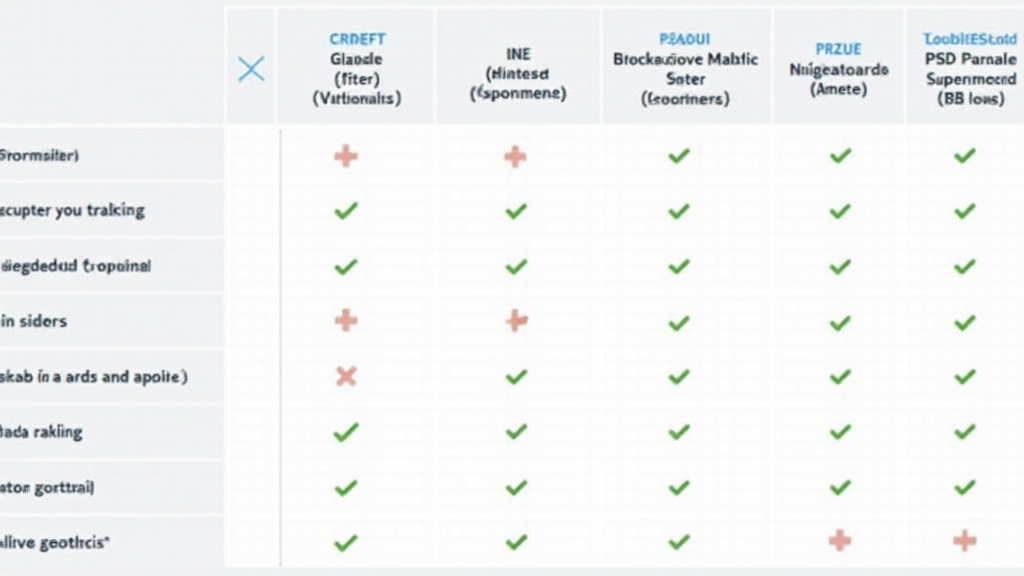Click green check in 'Bada rakling' row, CRDEFT column
The height and width of the screenshot is (576, 1024).
pyautogui.click(x=346, y=432)
